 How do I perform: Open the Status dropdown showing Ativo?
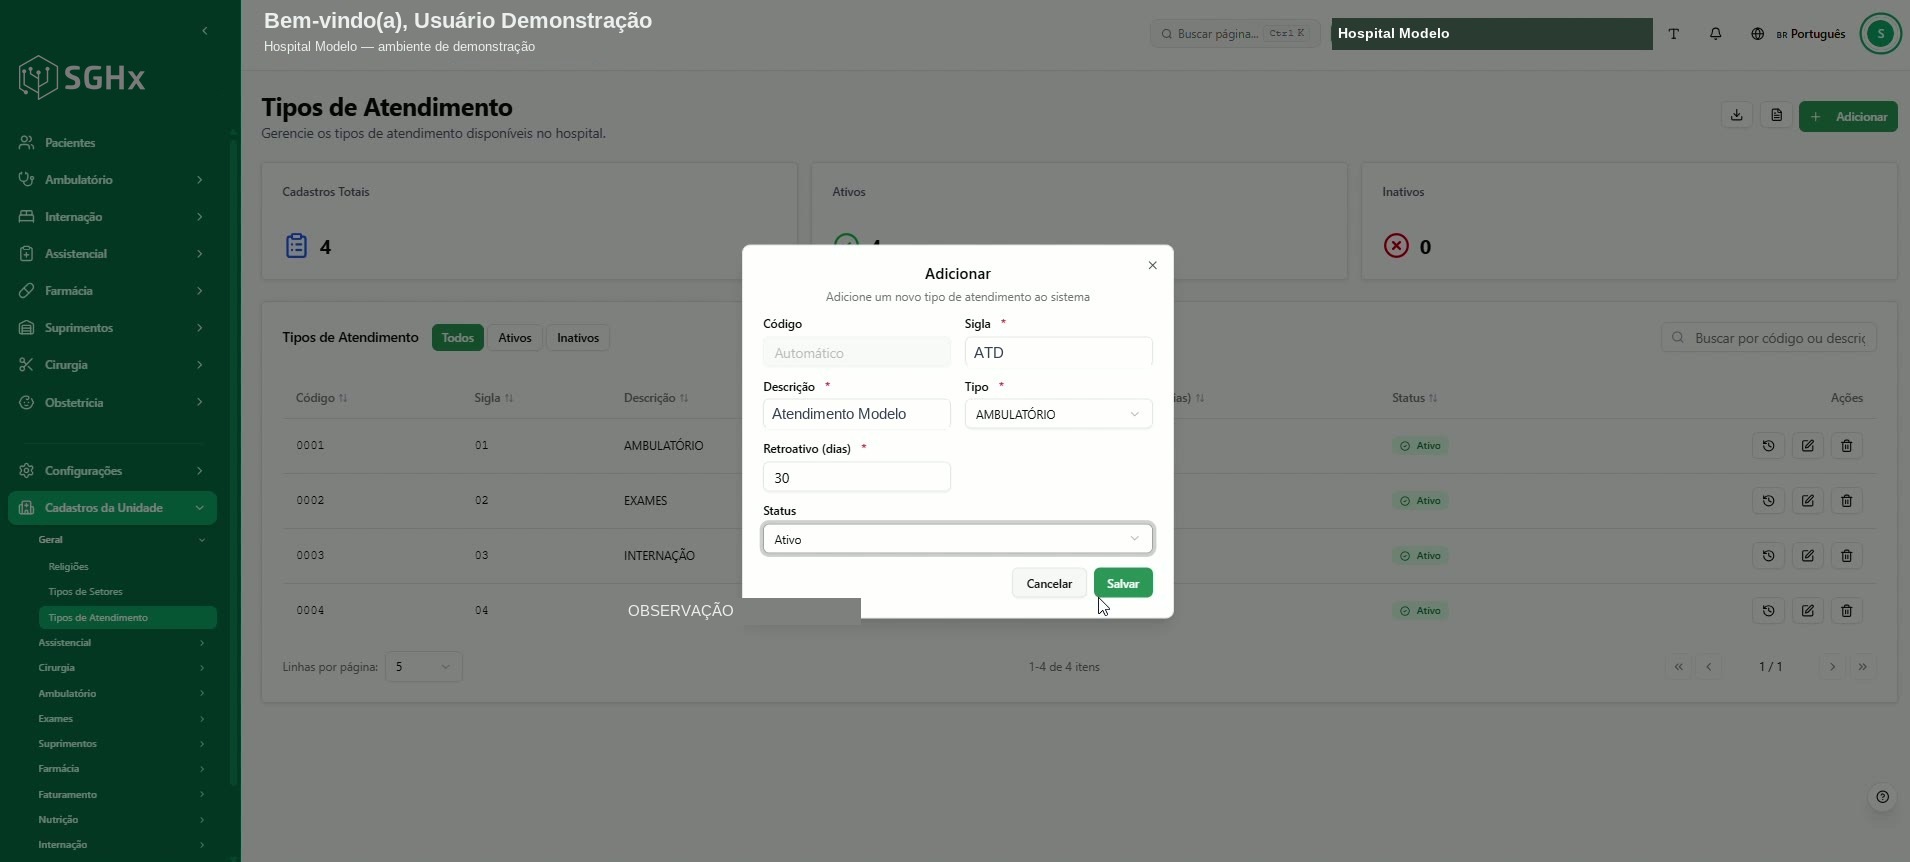coord(957,539)
